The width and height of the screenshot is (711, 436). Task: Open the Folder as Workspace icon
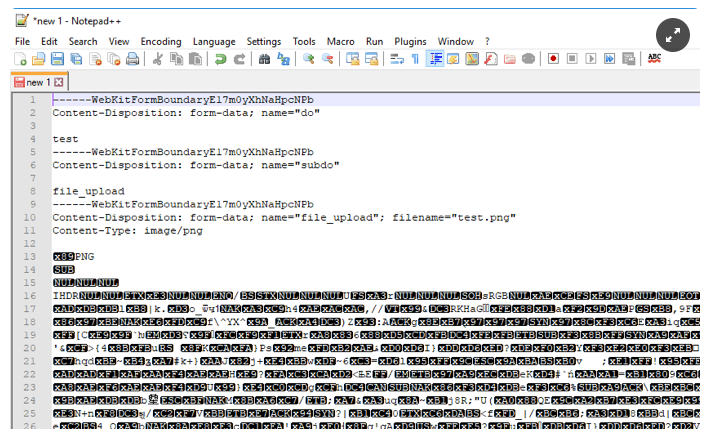[510, 59]
